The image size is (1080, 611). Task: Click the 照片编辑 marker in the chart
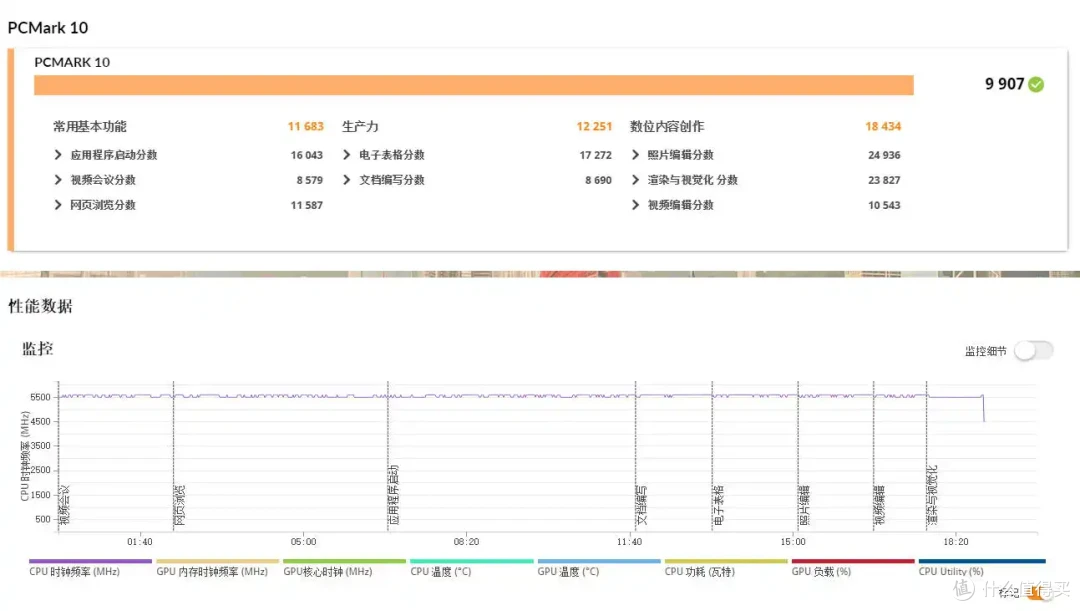(x=804, y=506)
